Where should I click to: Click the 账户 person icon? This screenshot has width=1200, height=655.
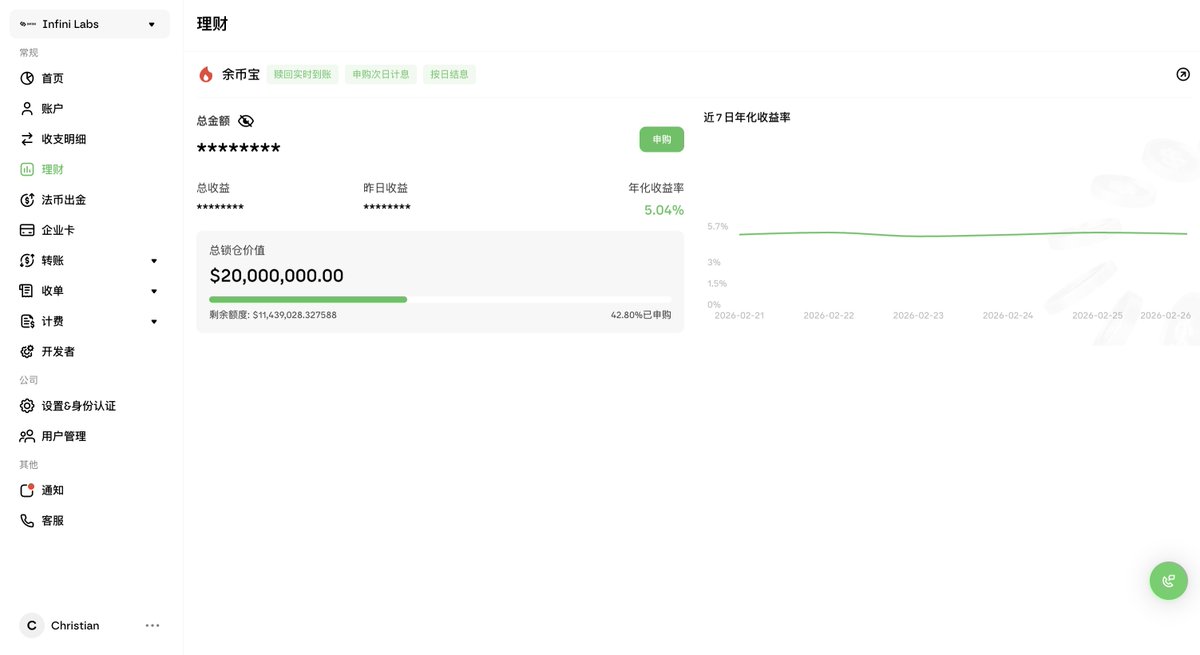click(27, 109)
